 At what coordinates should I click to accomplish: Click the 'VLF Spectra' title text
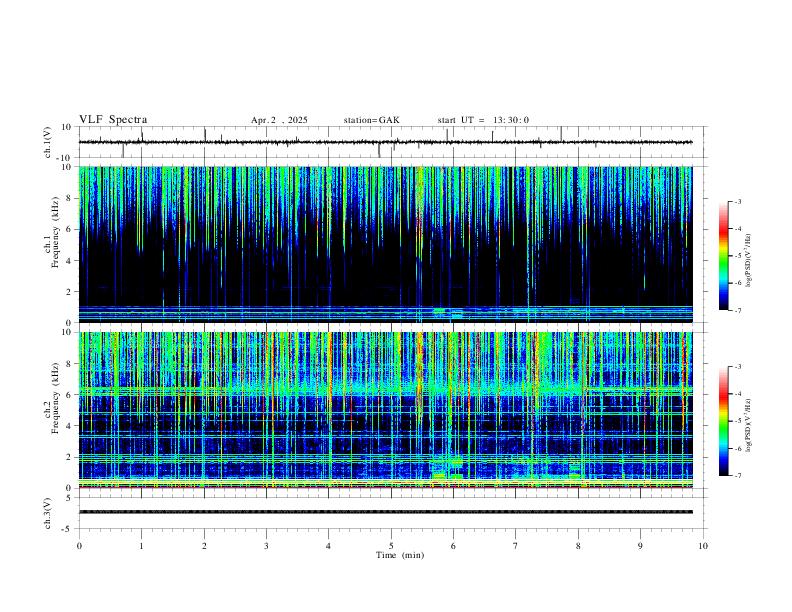(113, 120)
